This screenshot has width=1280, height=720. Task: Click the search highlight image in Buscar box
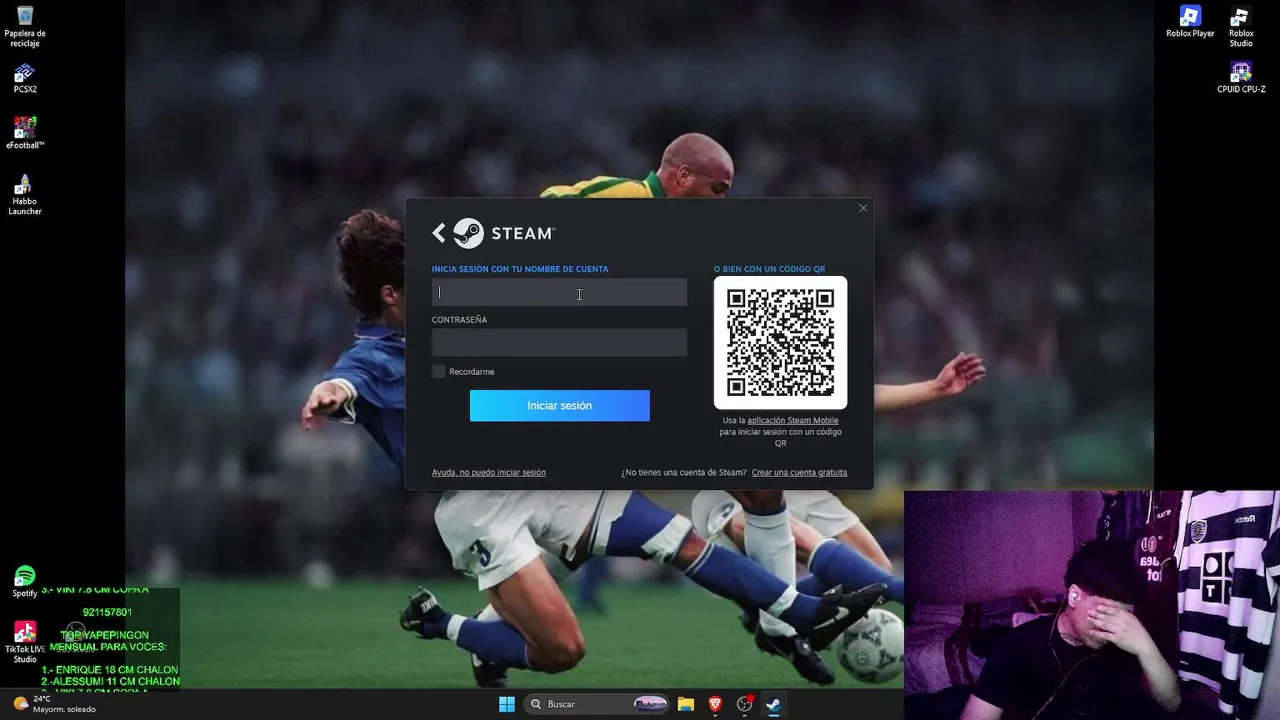(x=650, y=704)
